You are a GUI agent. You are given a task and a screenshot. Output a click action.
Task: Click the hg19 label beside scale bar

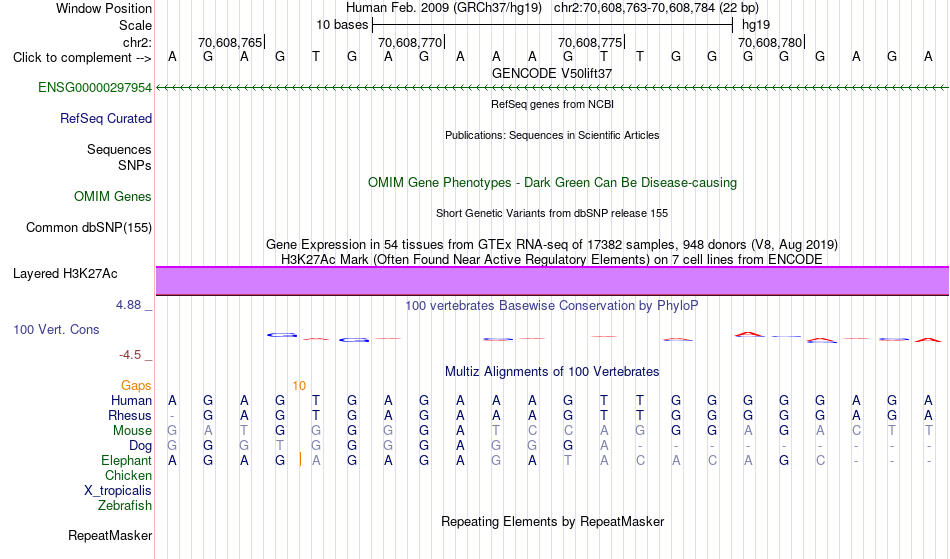coord(756,25)
